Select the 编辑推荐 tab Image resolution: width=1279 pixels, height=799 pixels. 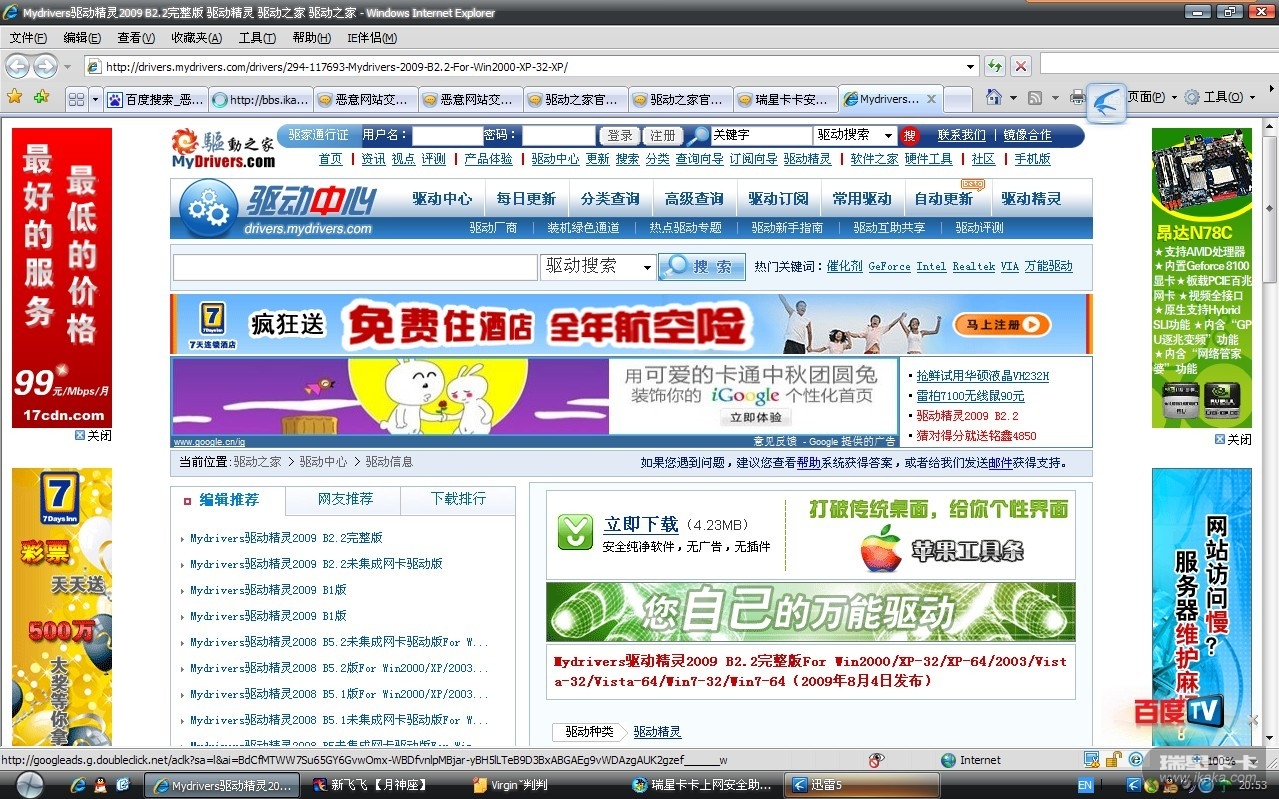[x=229, y=500]
